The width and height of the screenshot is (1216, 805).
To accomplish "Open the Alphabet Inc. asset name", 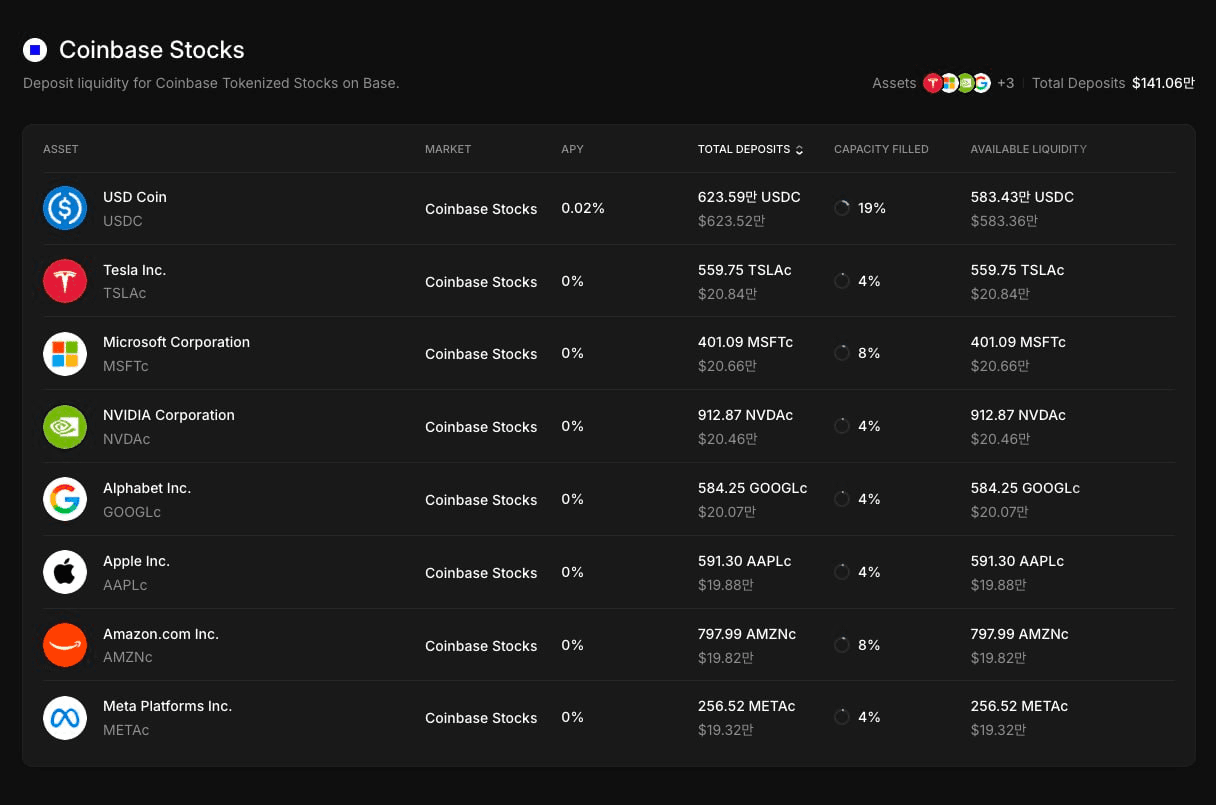I will point(147,488).
